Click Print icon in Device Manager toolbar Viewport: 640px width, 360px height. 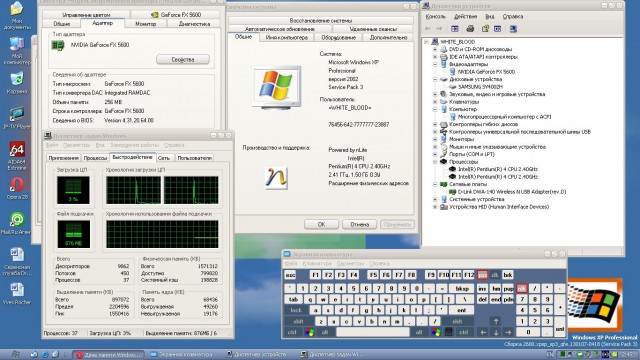(470, 29)
